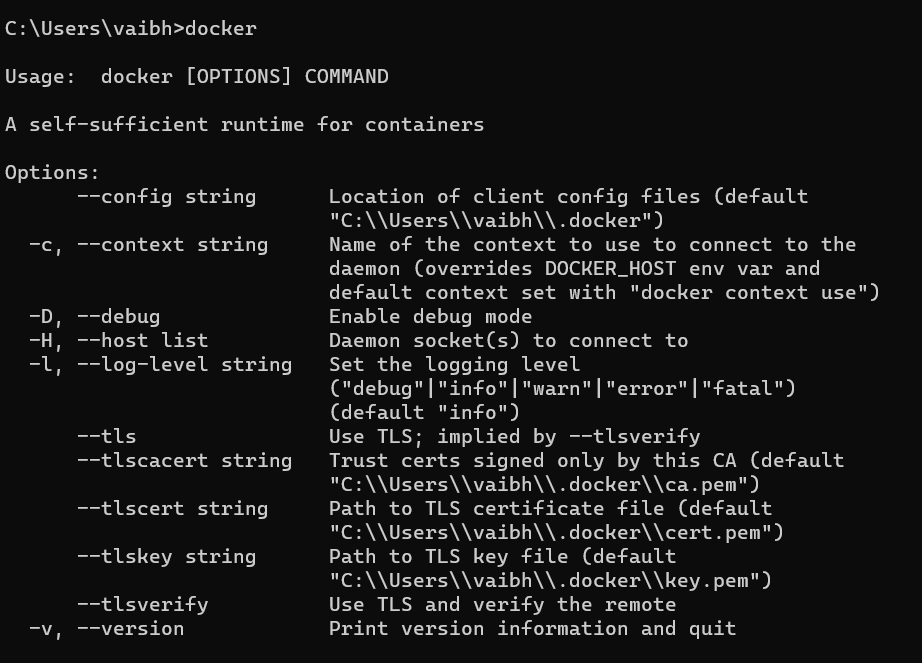
Task: Click the "--tlscacert string" option
Action: pyautogui.click(x=184, y=461)
